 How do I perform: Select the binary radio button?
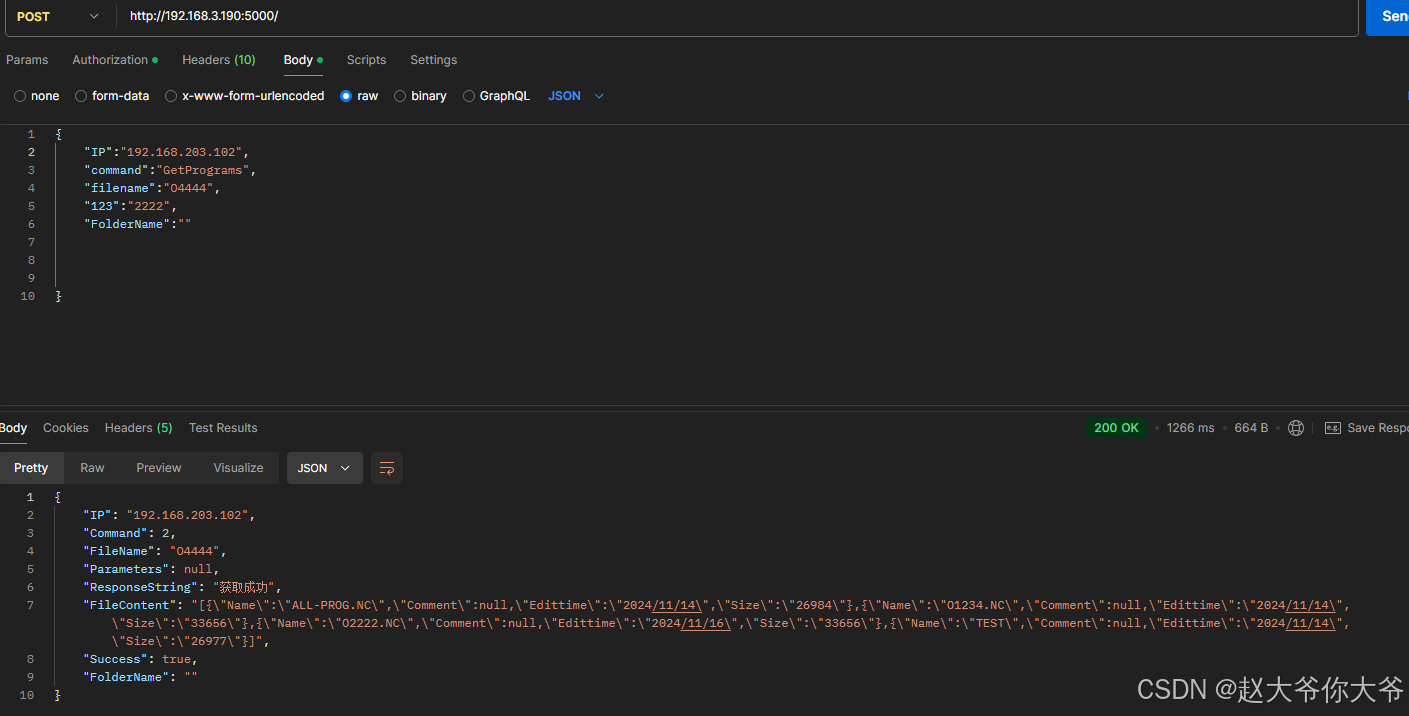(x=400, y=96)
